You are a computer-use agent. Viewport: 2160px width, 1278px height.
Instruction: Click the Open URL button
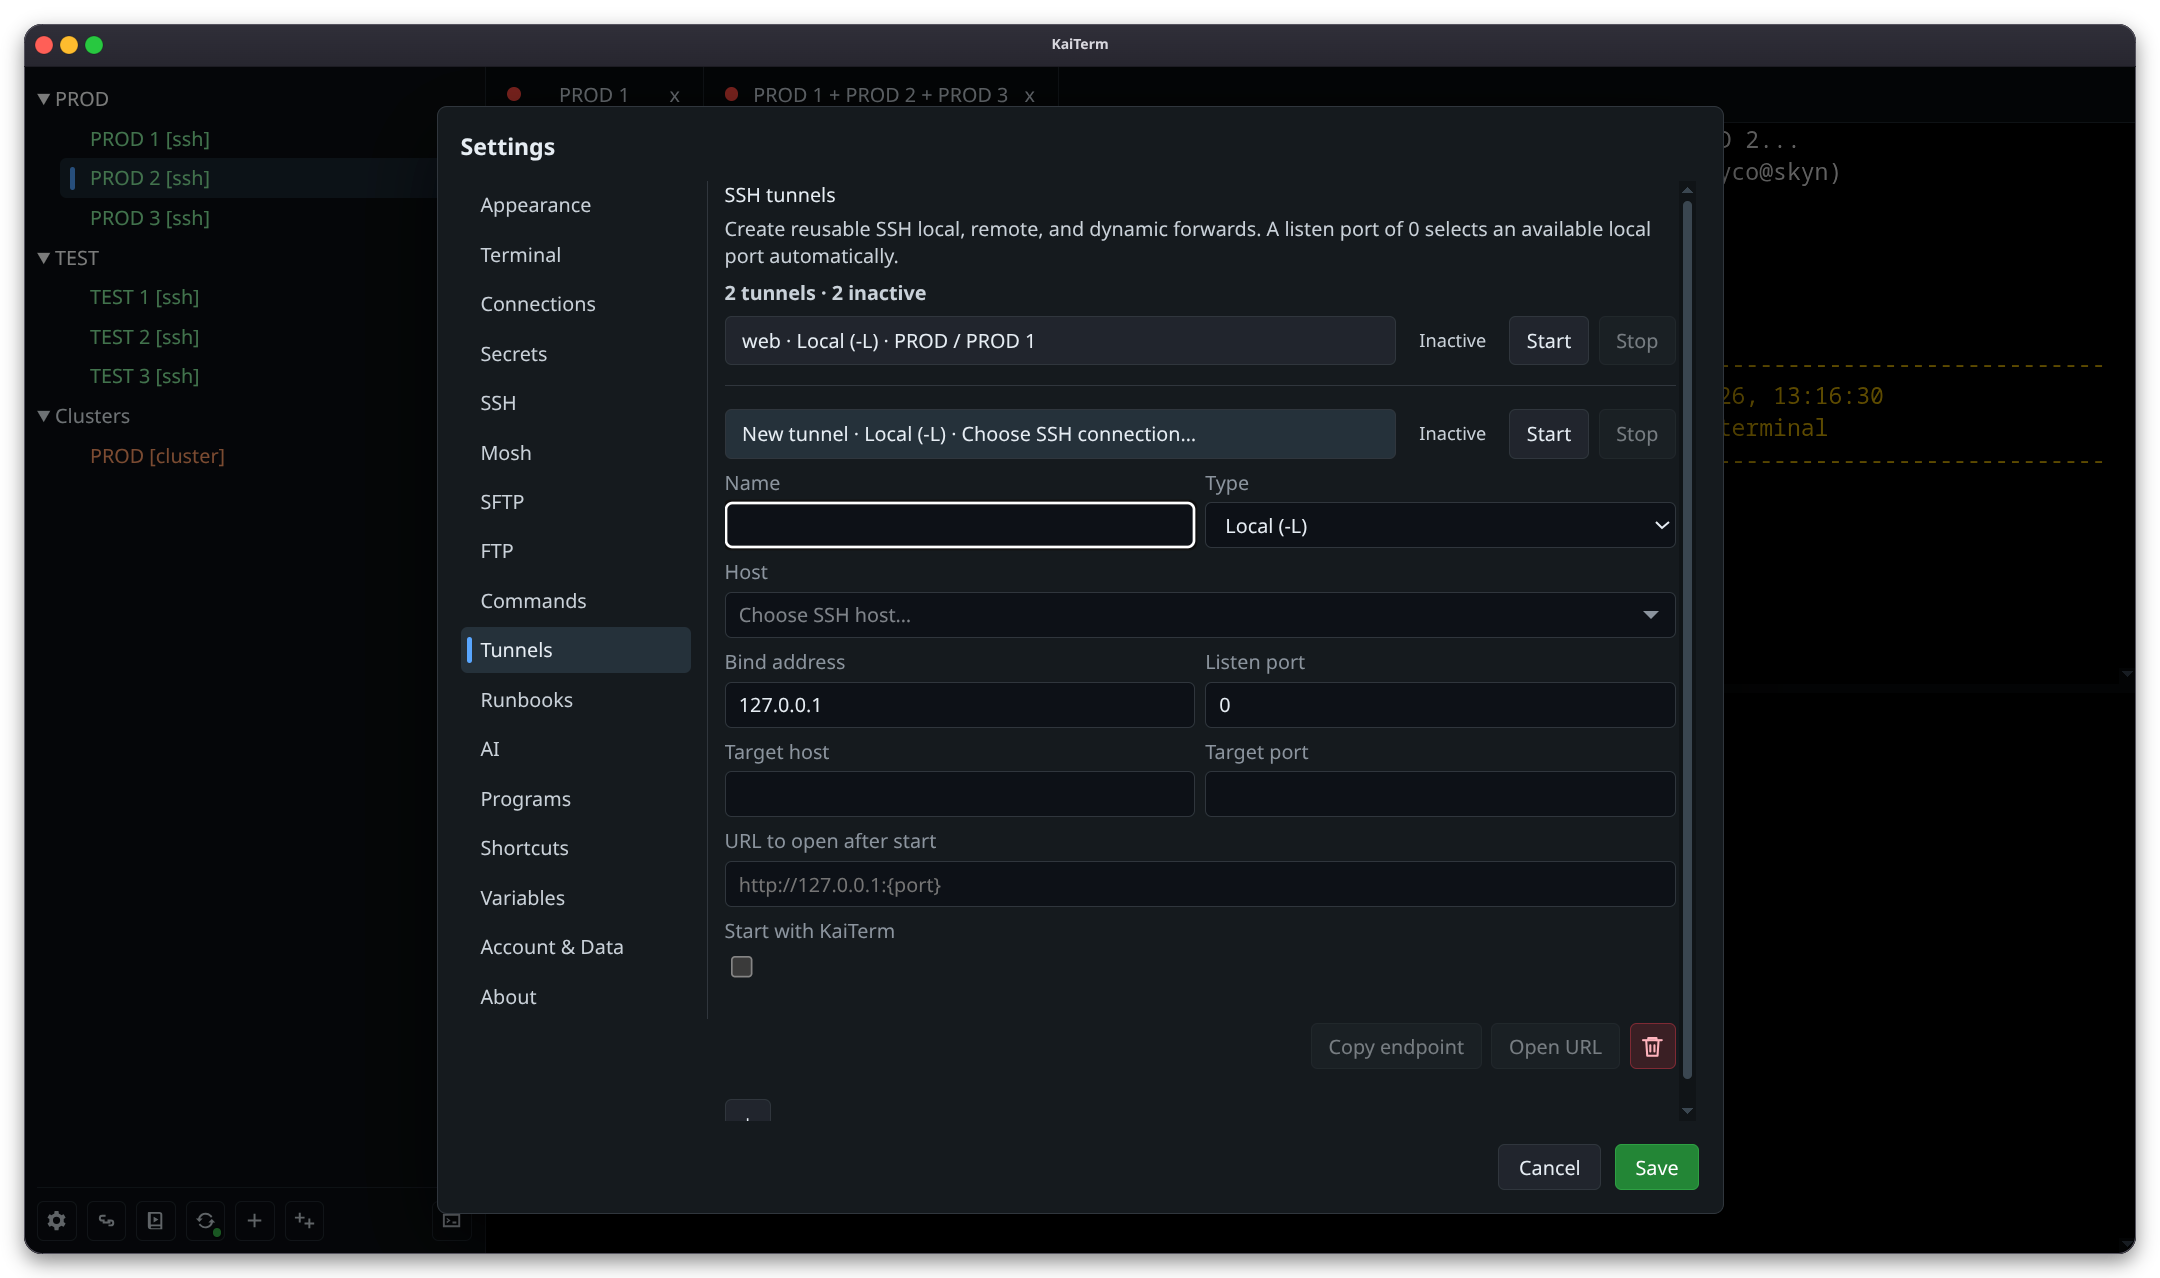(x=1554, y=1047)
